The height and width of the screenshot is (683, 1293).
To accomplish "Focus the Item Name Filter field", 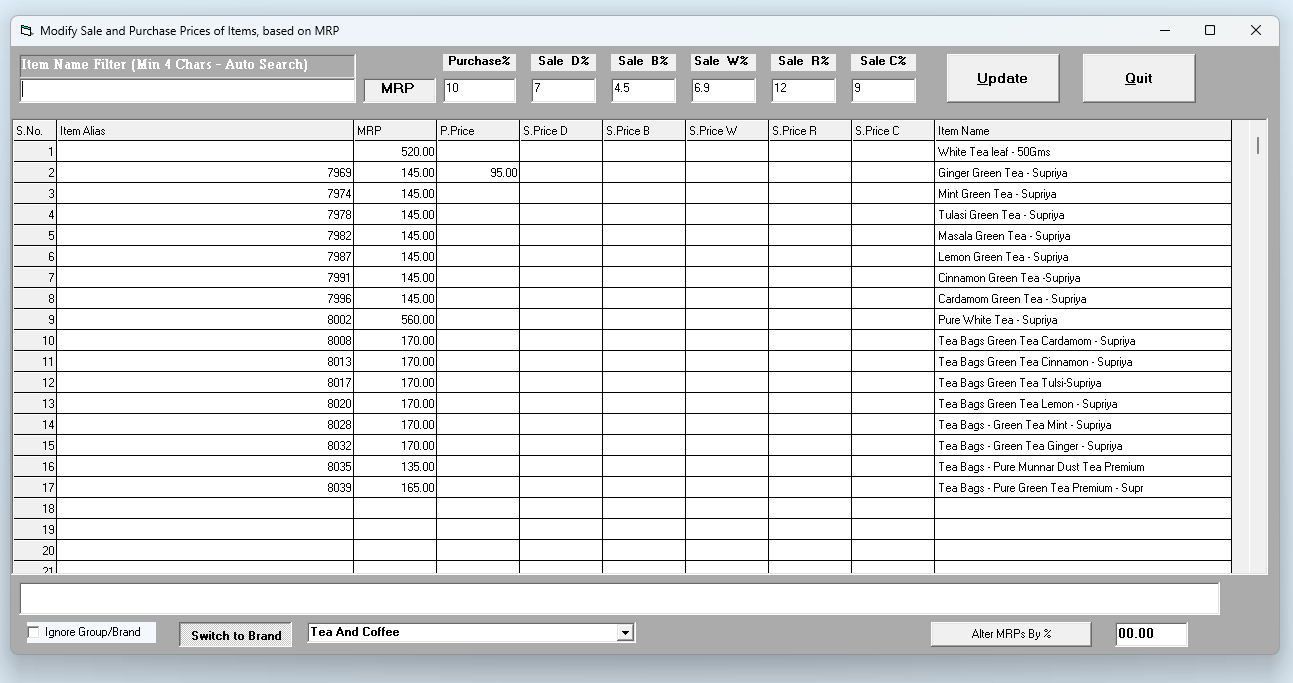I will click(187, 90).
